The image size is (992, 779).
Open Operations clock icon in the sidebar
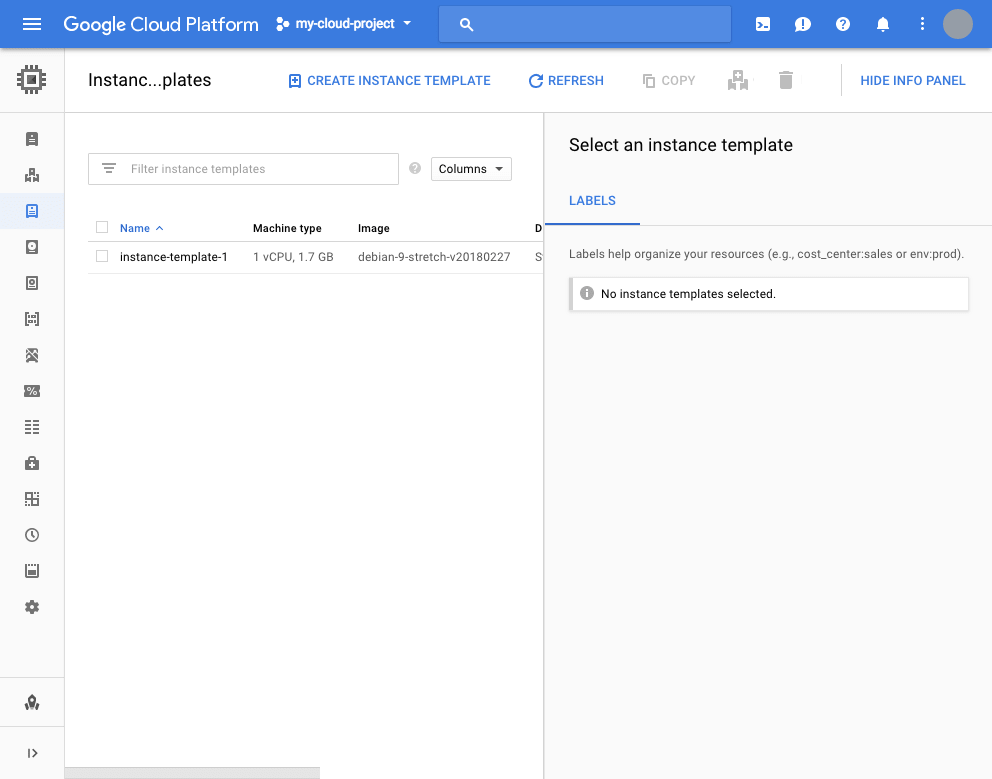(32, 535)
